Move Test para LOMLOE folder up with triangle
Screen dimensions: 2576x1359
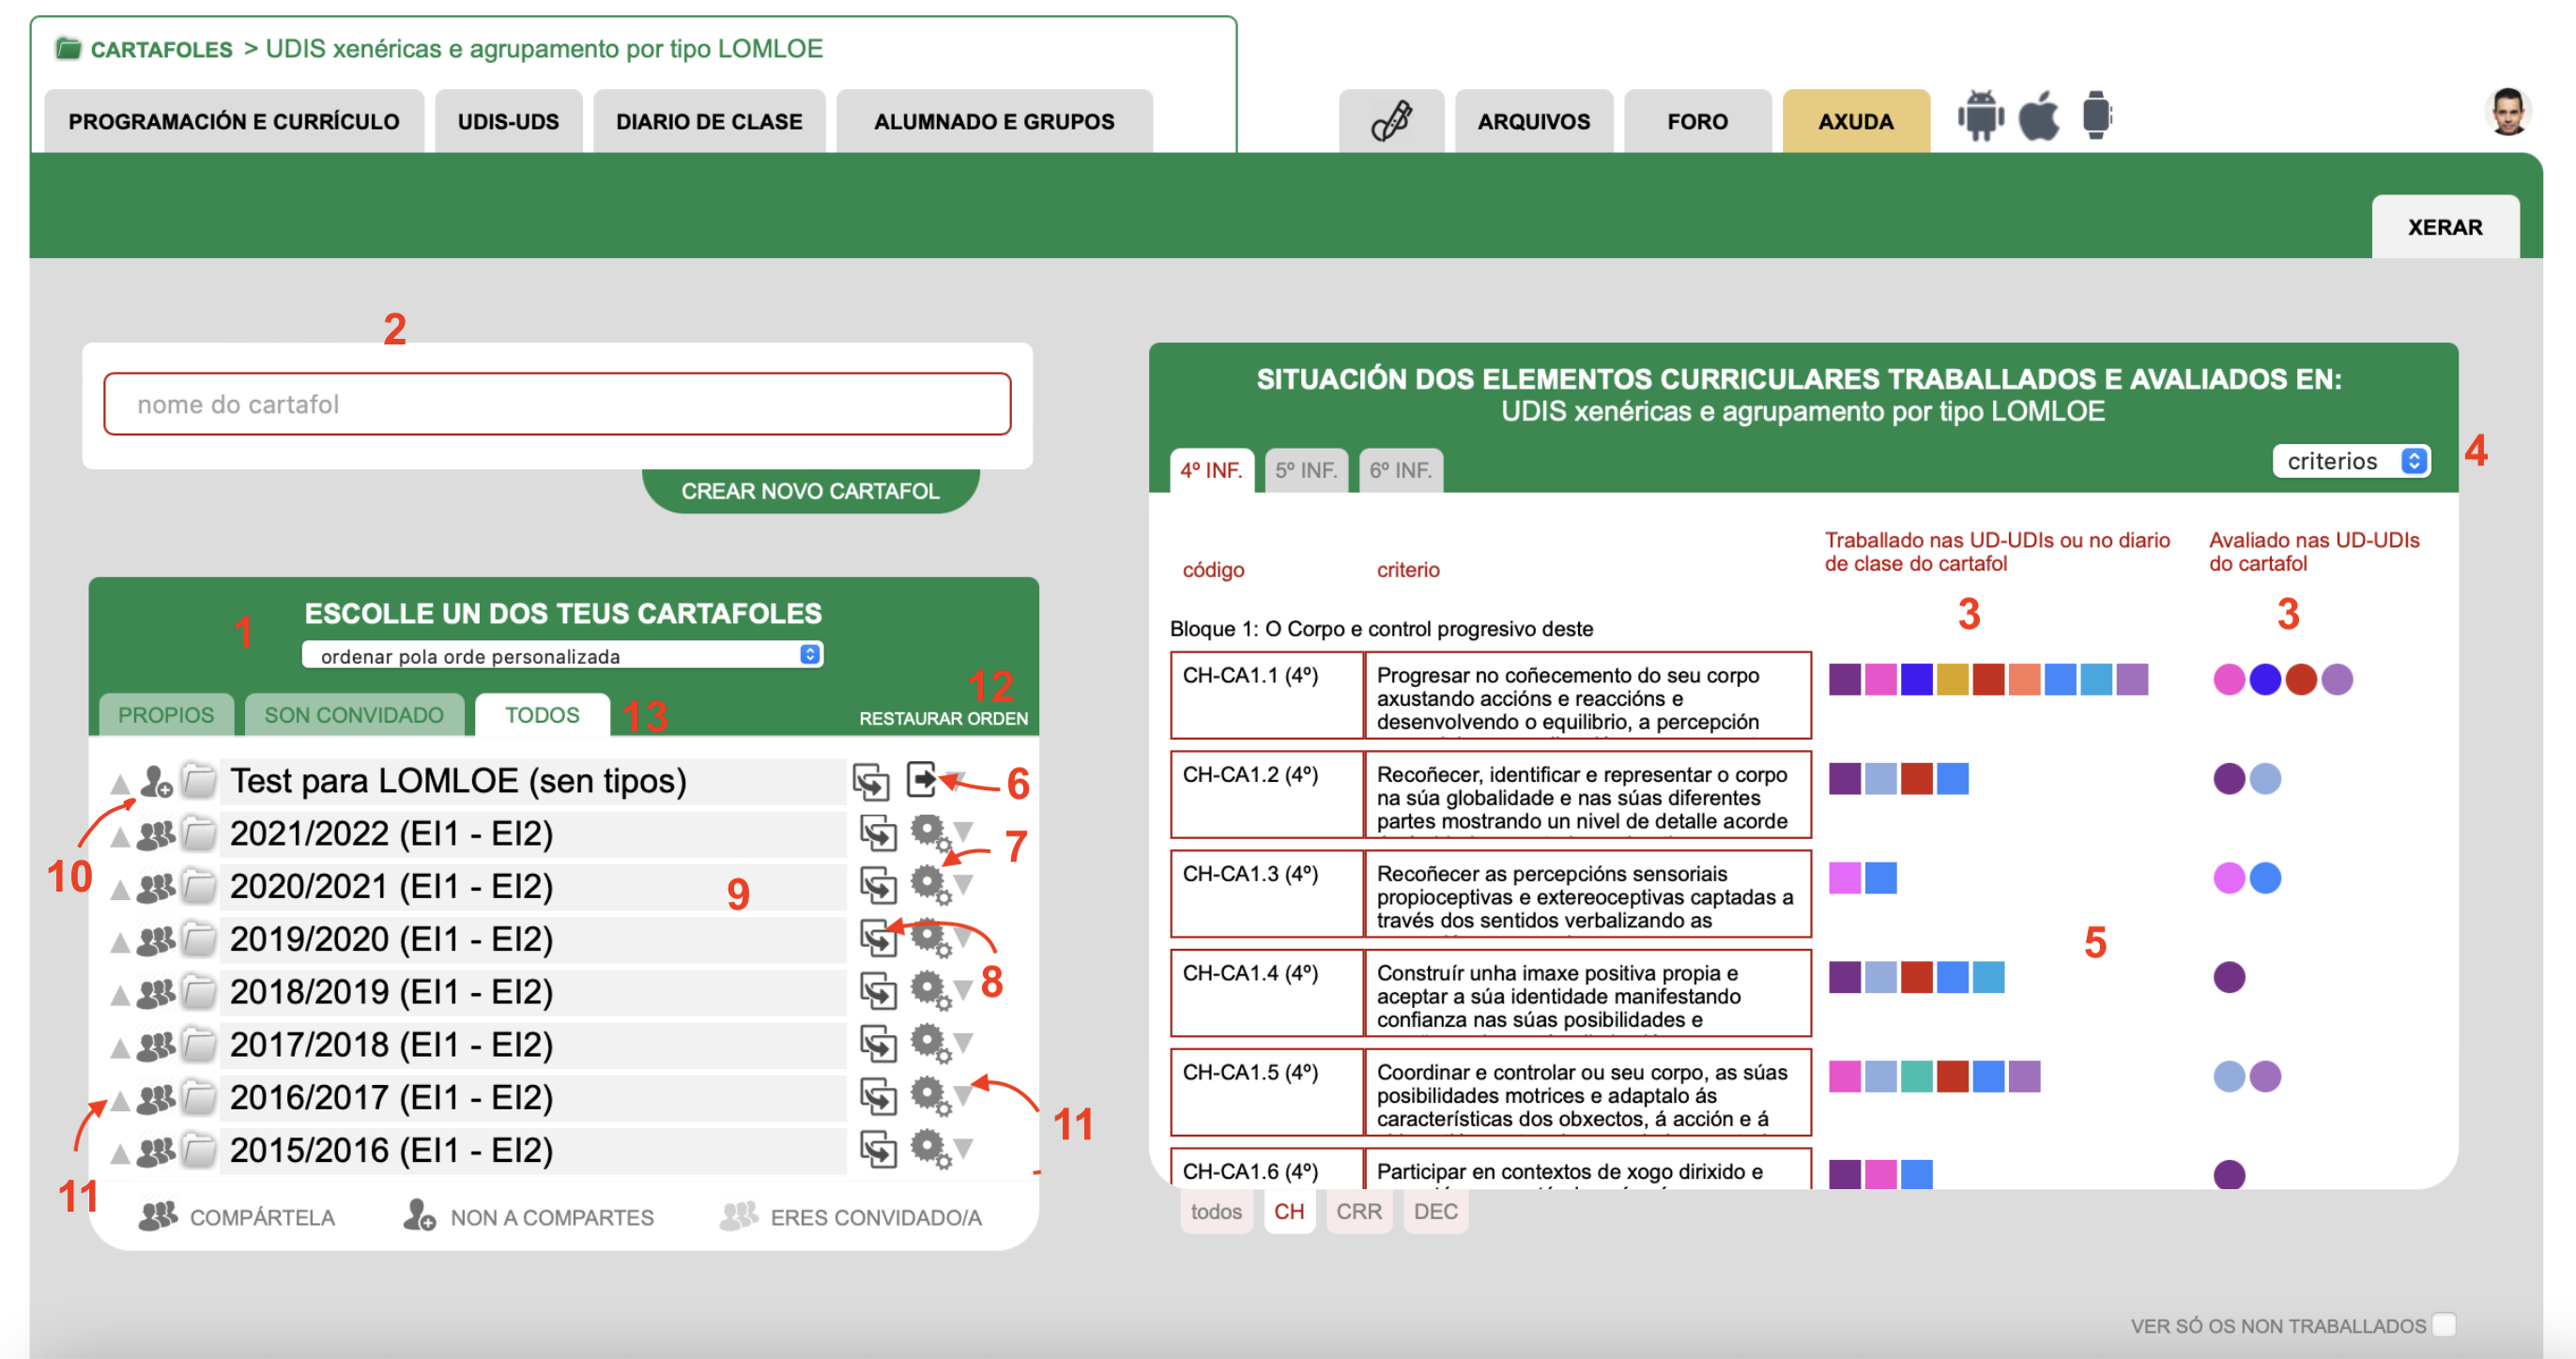[120, 784]
